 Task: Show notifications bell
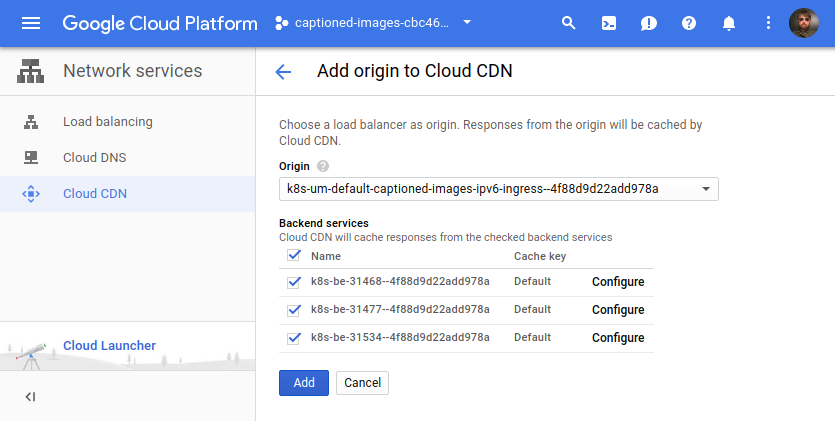729,23
